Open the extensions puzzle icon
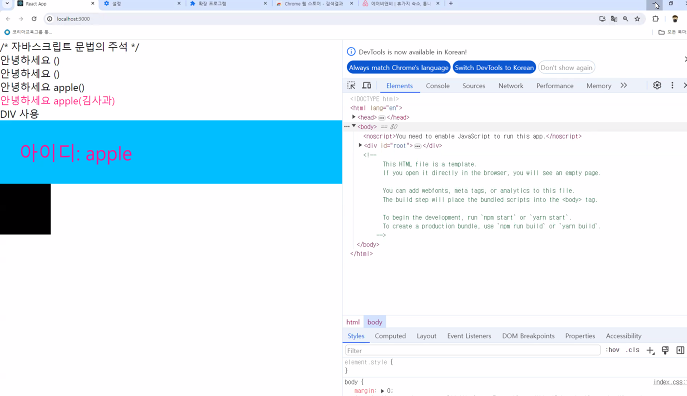The width and height of the screenshot is (687, 396). point(655,19)
